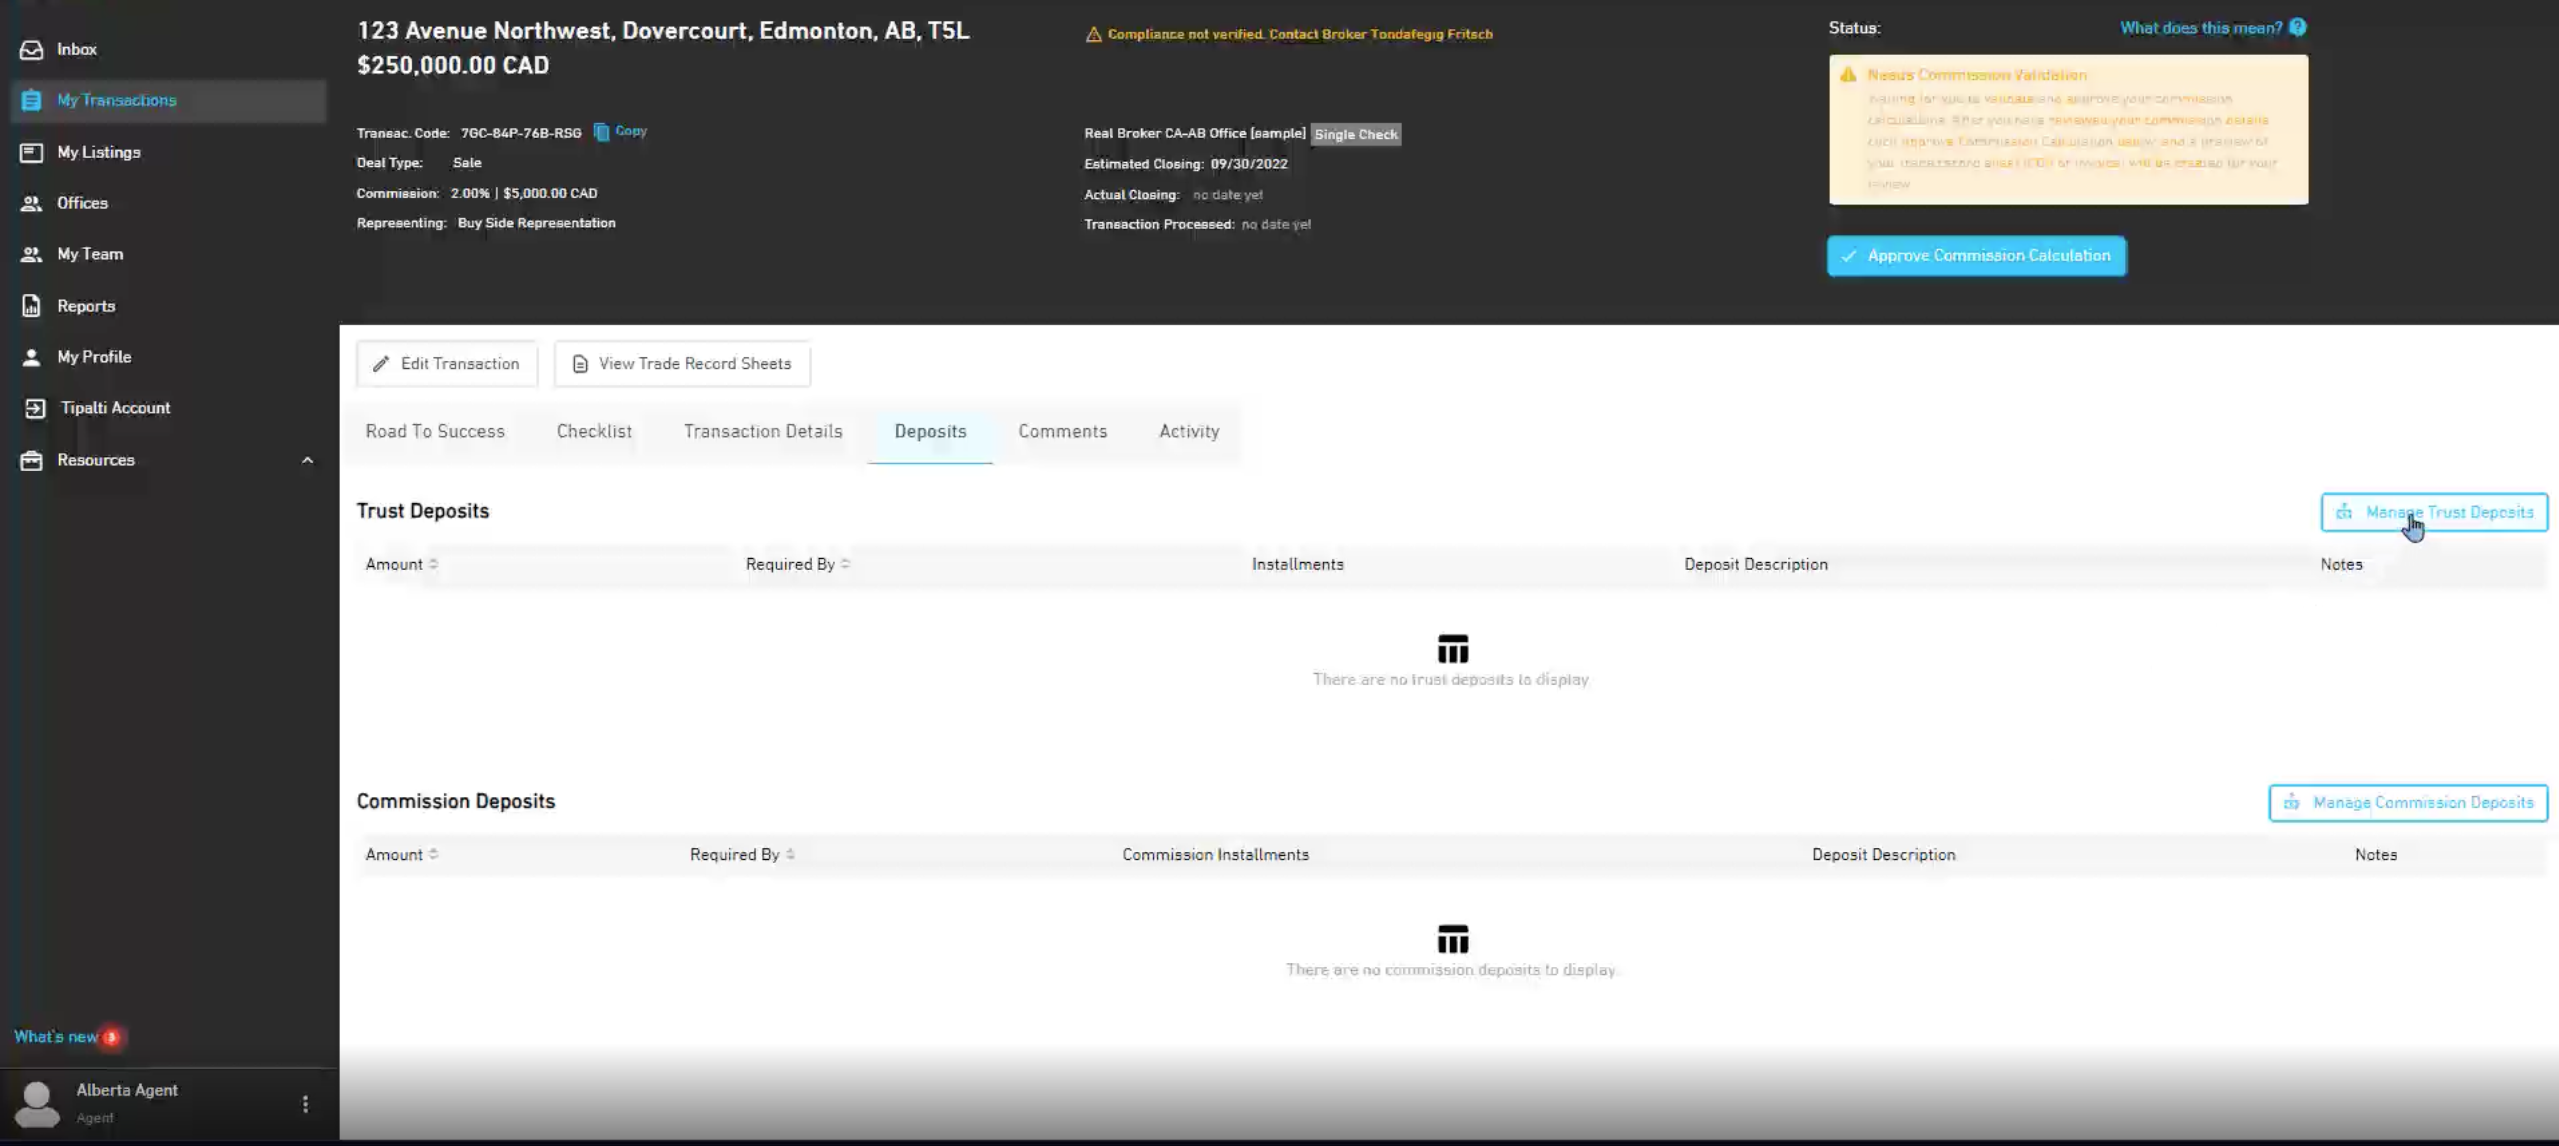Click the Manage Trust Deposits icon

point(2344,512)
